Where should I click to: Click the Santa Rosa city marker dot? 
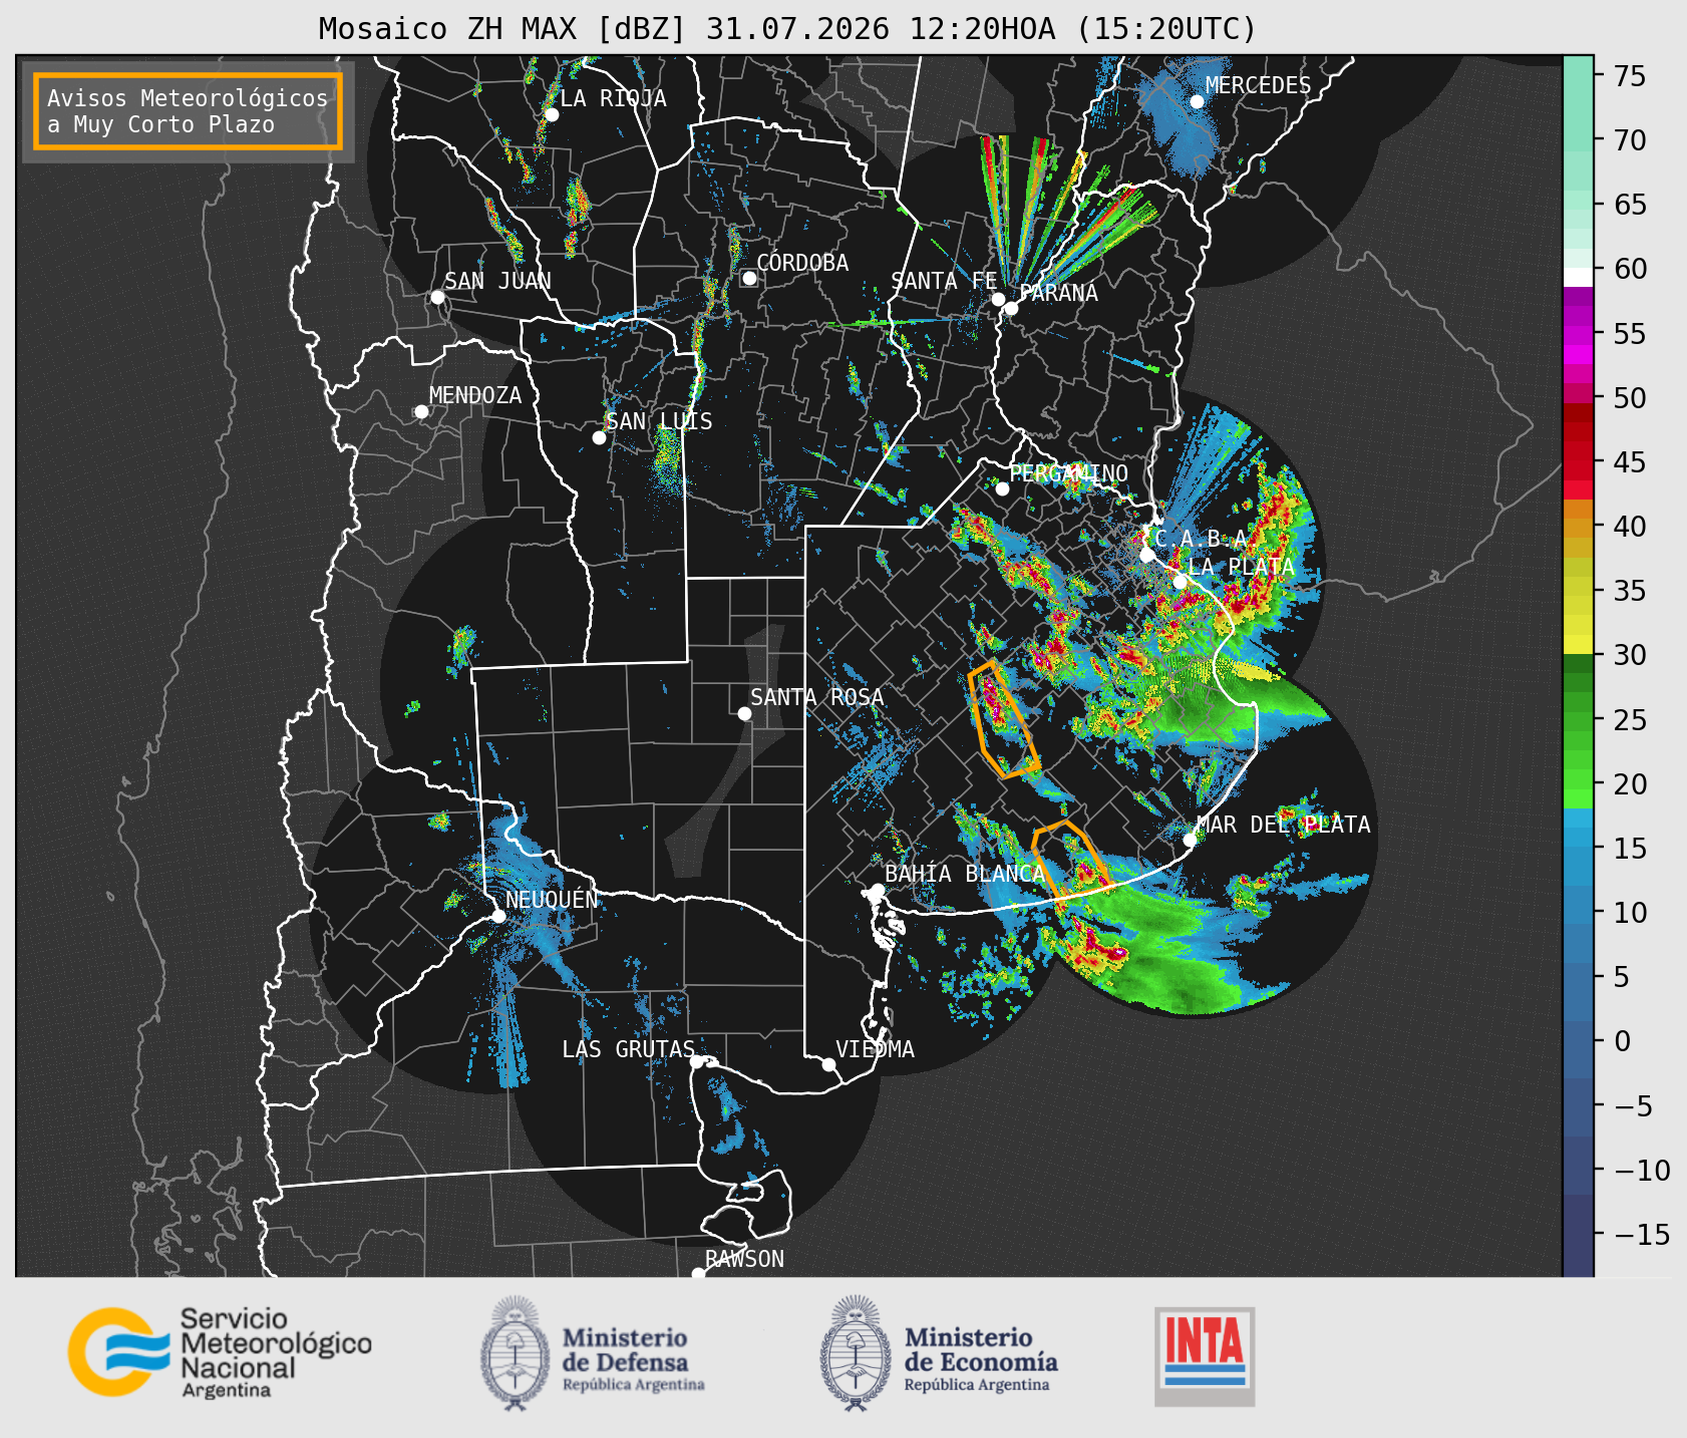click(744, 713)
